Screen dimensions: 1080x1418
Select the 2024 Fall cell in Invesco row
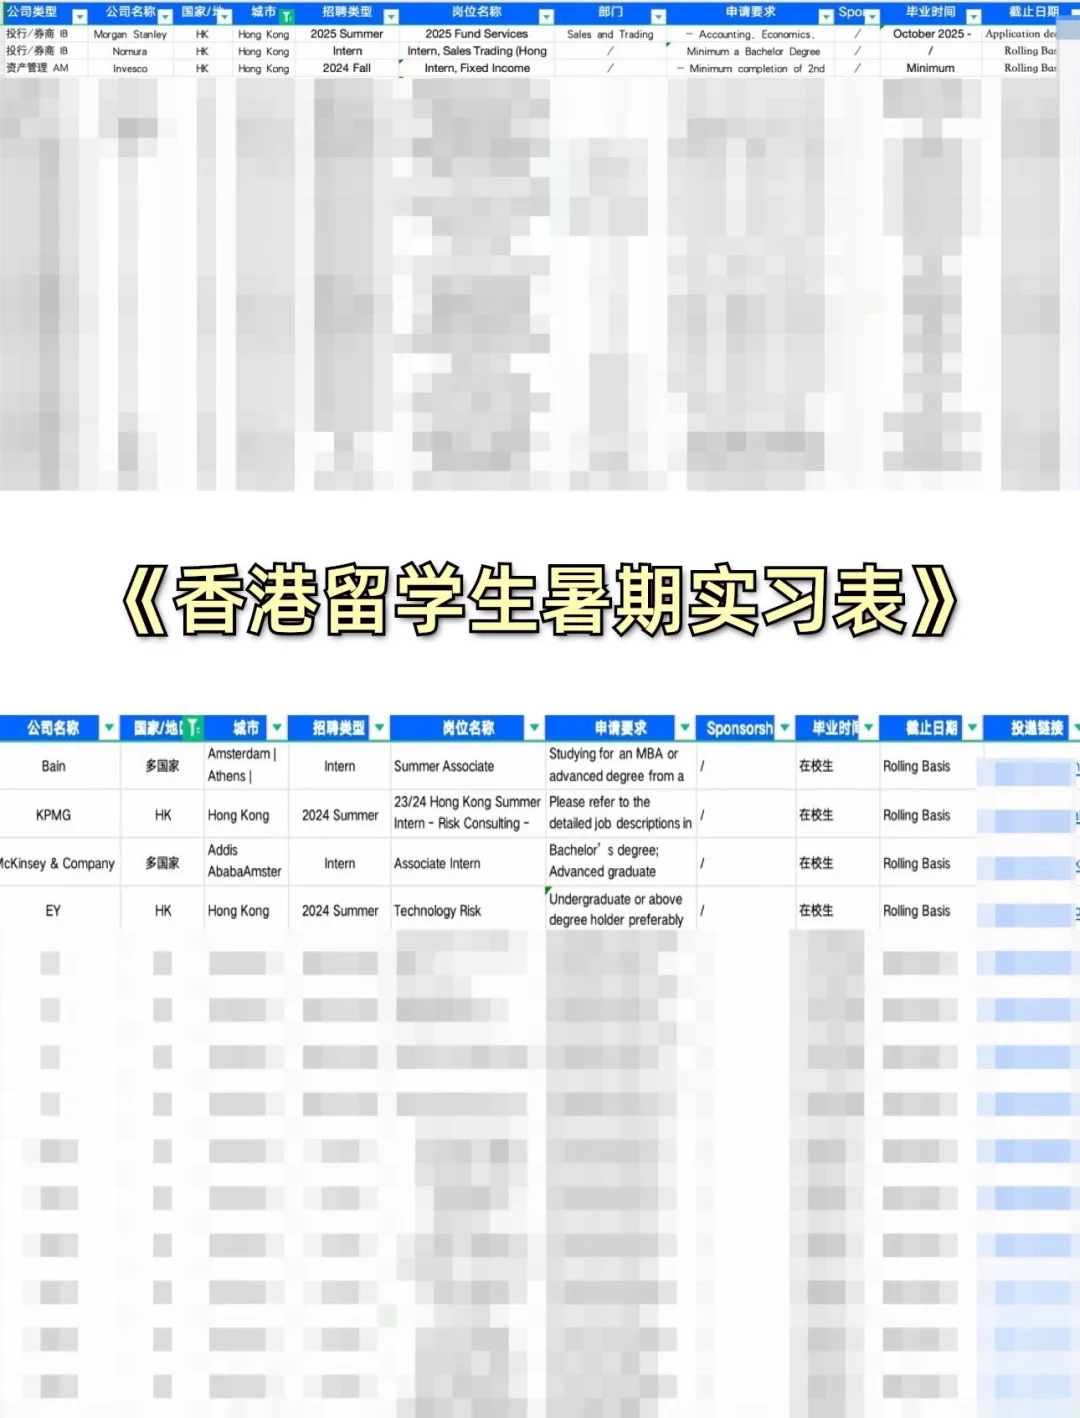(x=346, y=68)
